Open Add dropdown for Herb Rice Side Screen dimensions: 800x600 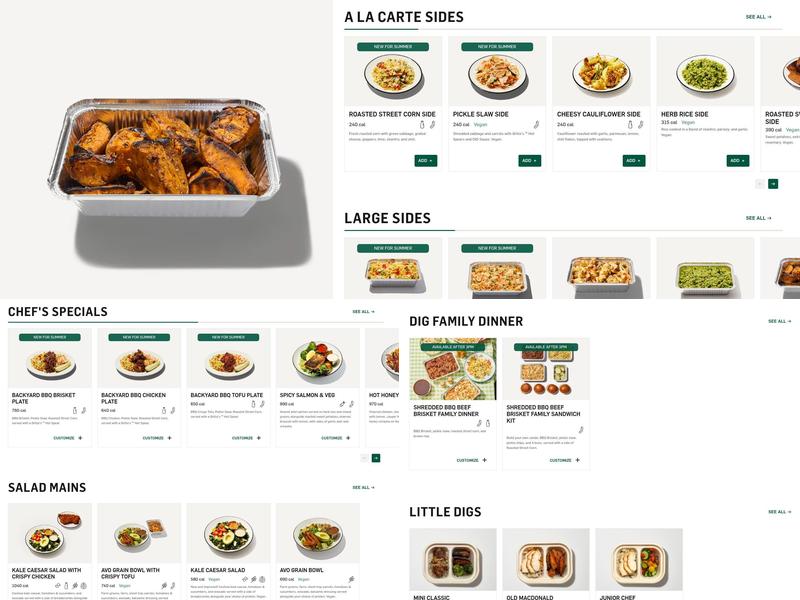coord(738,161)
